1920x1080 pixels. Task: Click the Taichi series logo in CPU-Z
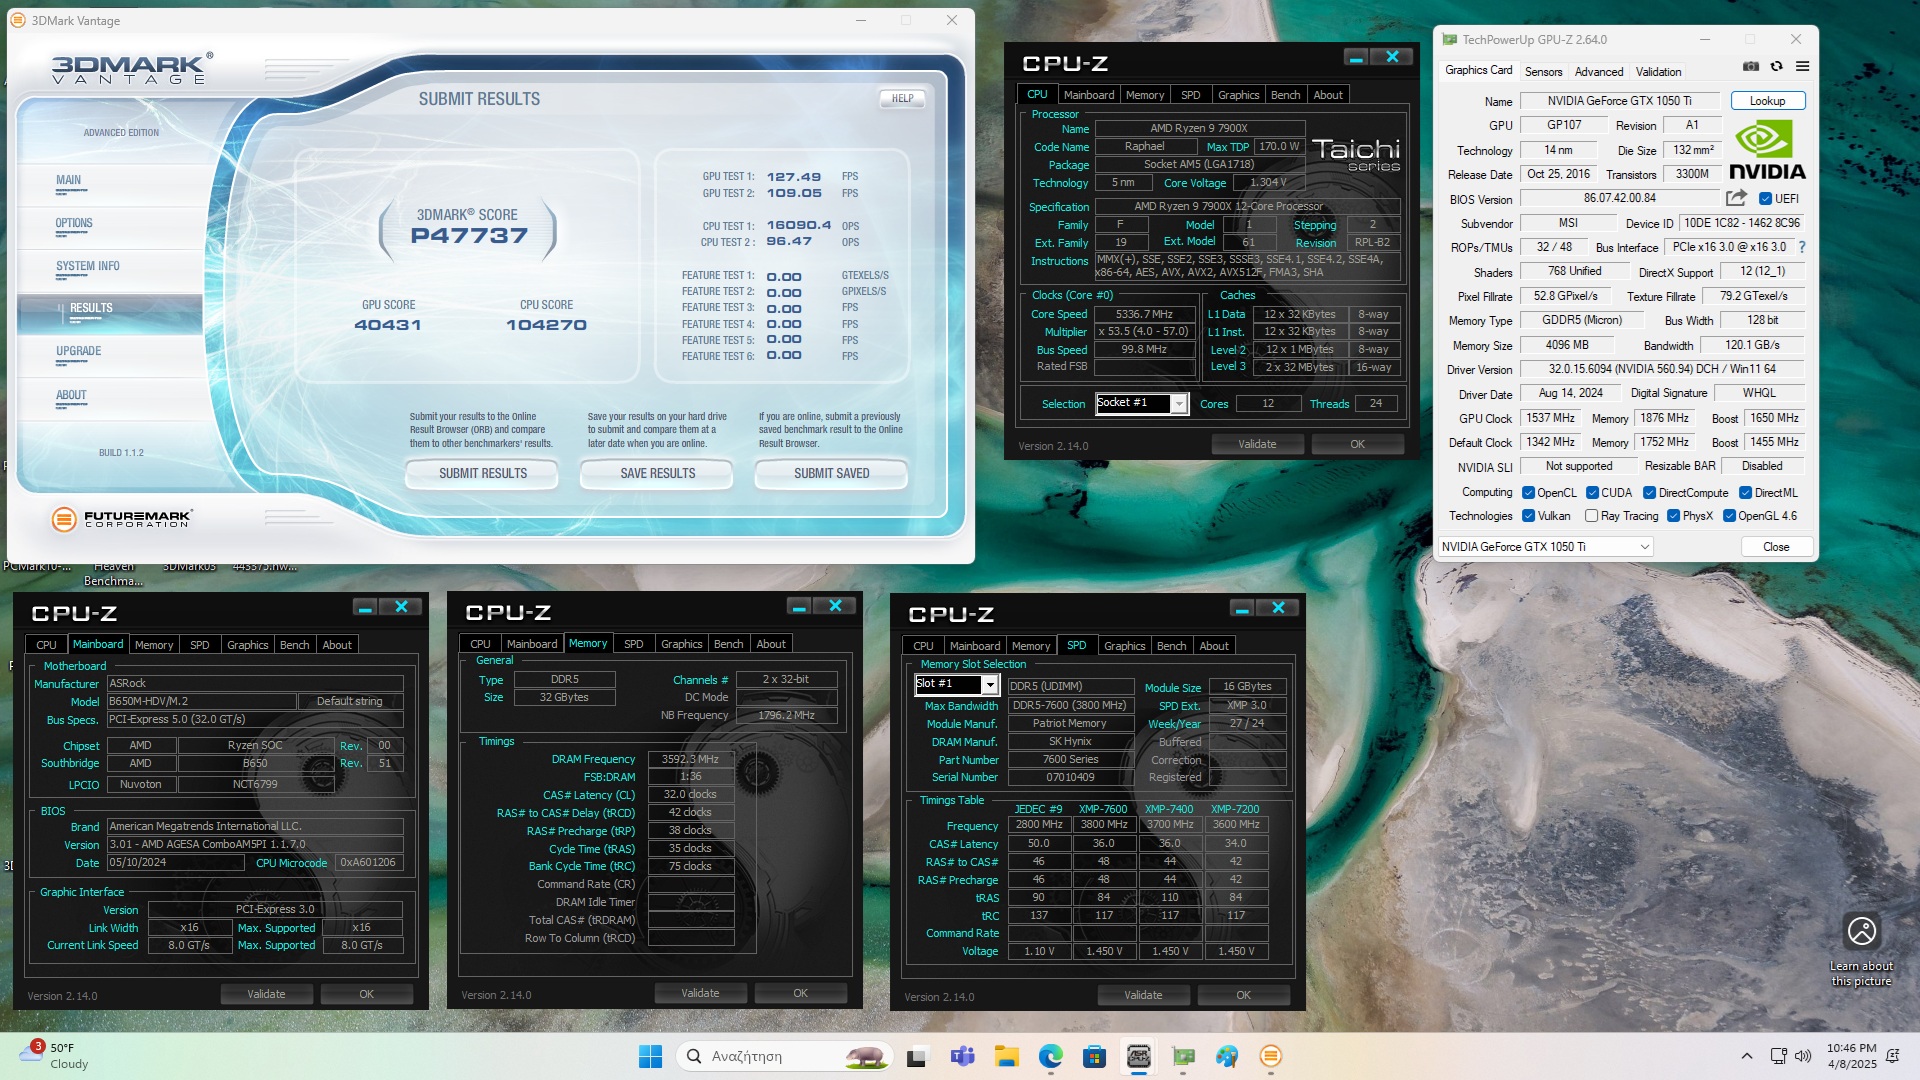point(1355,155)
